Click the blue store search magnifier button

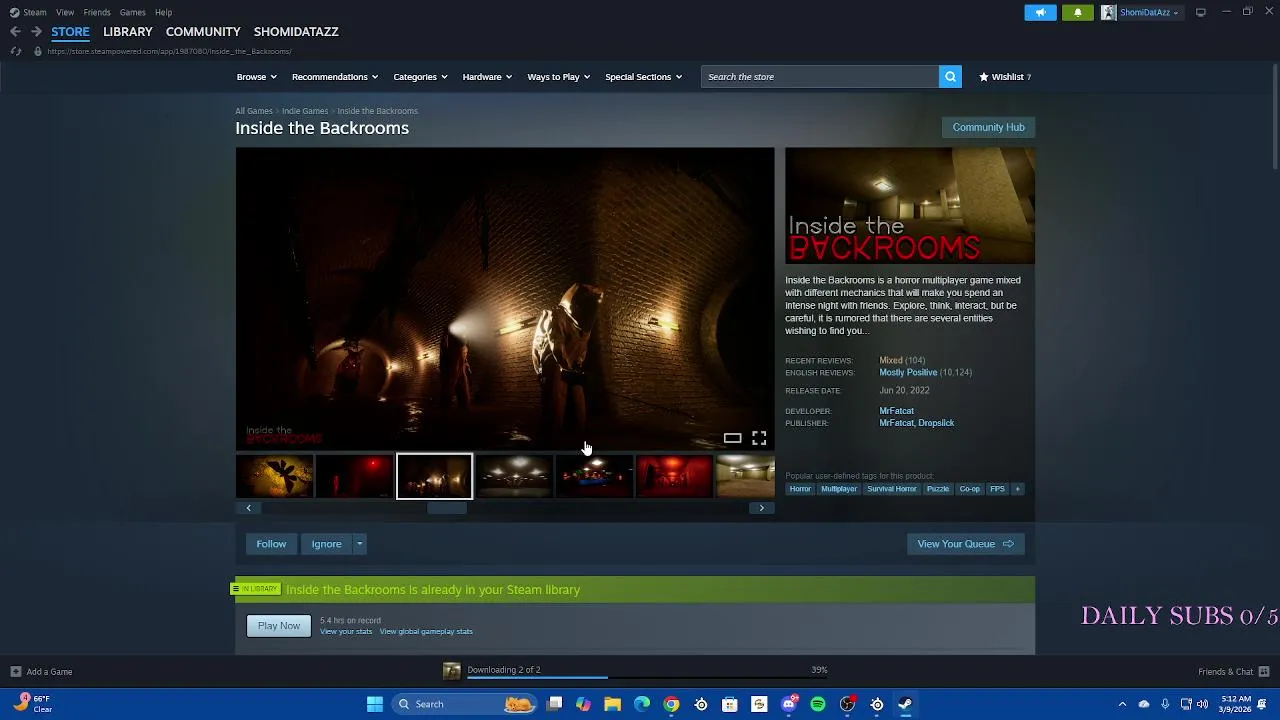click(x=950, y=77)
